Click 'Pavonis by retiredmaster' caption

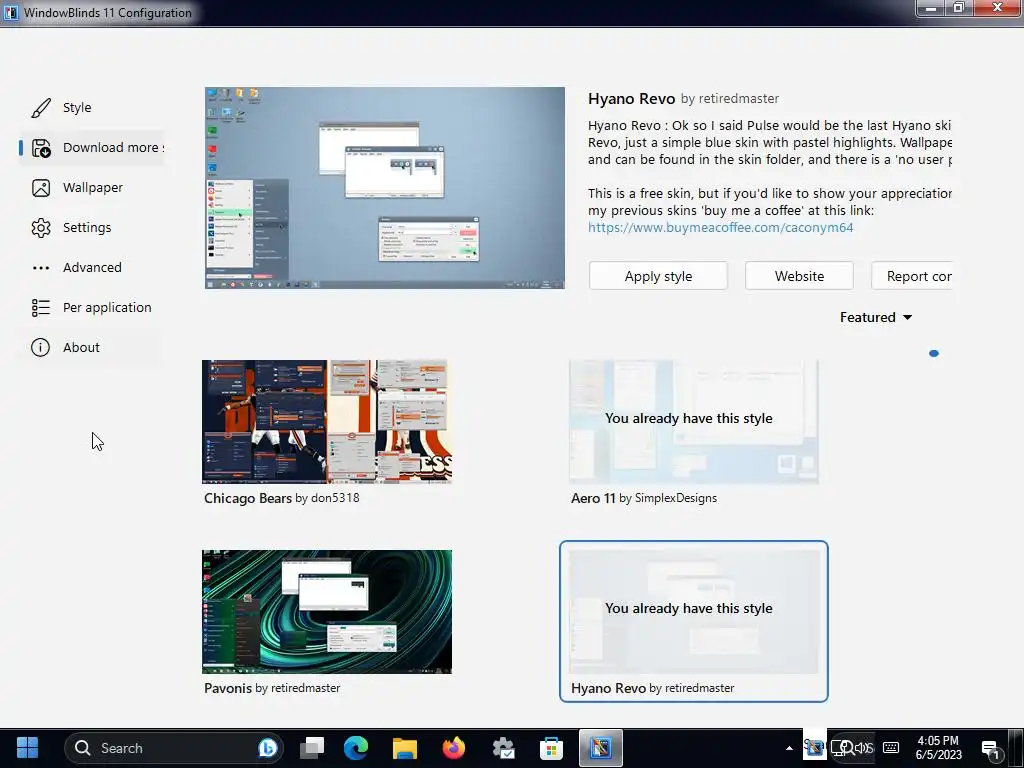[x=272, y=688]
